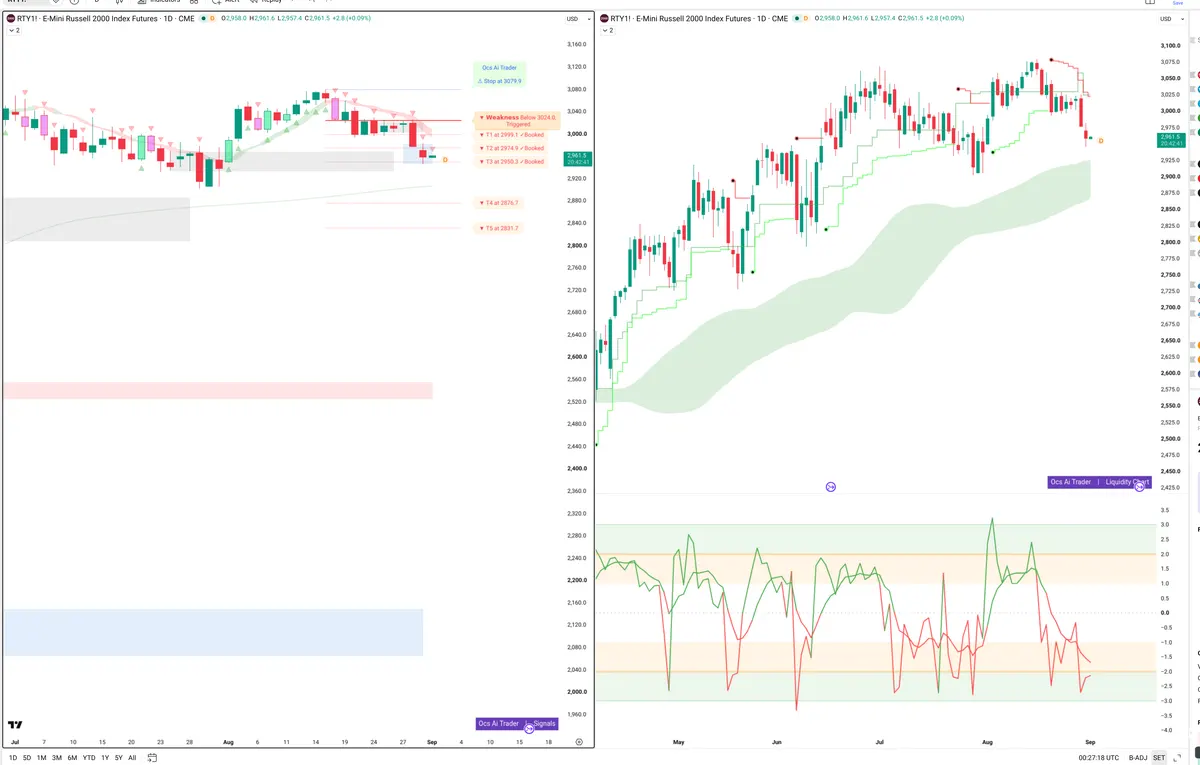Image resolution: width=1200 pixels, height=765 pixels.
Task: Select the 1Y date range
Action: [105, 758]
